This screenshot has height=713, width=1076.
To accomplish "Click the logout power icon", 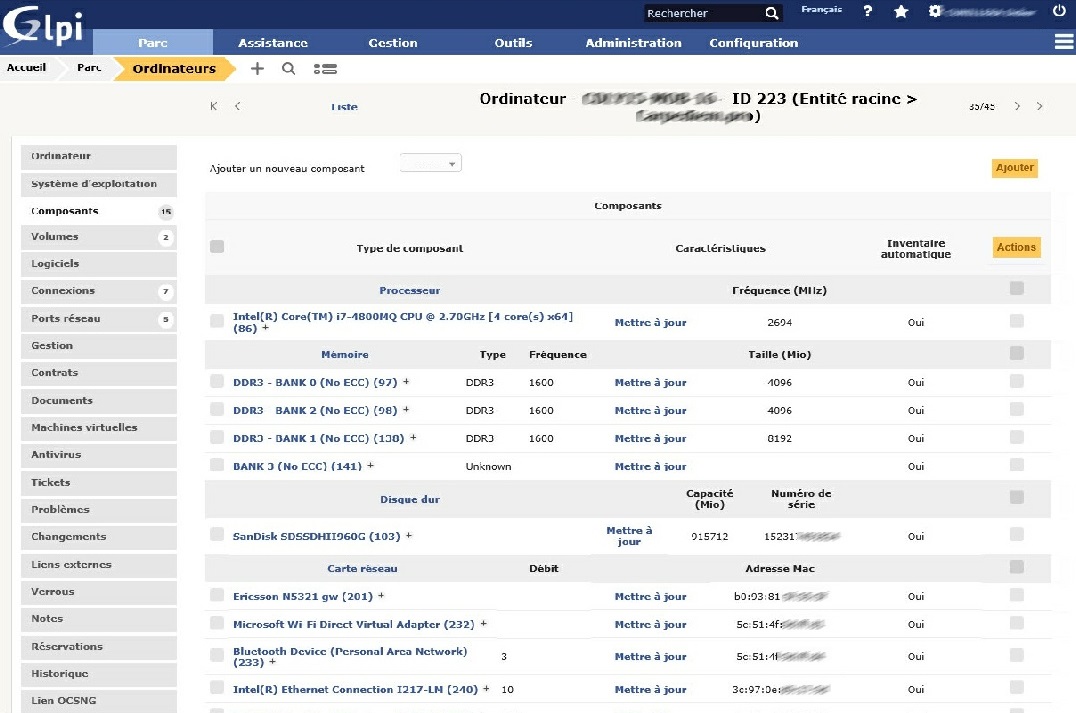I will coord(1059,12).
